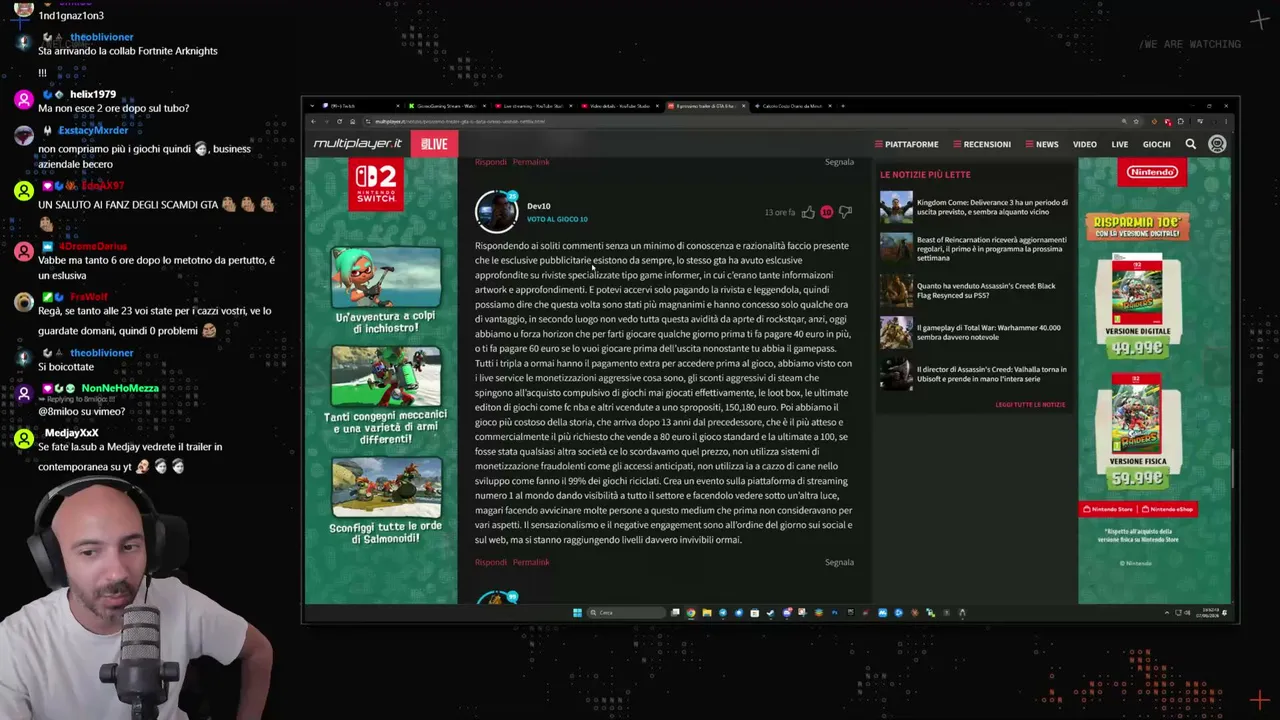Viewport: 1280px width, 720px height.
Task: Open a new browser tab
Action: coord(843,106)
